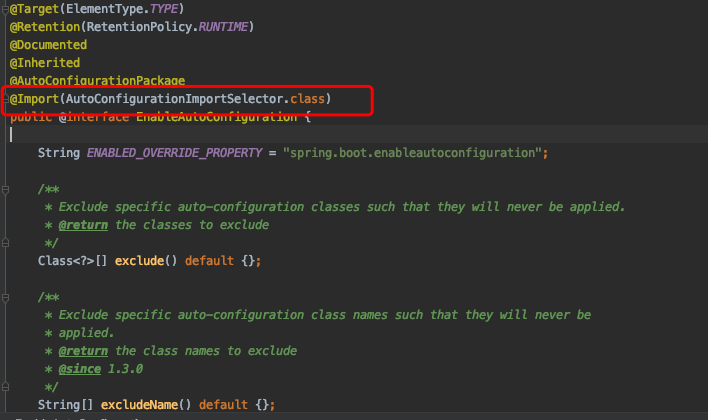The image size is (708, 420).
Task: Click the @Inherited annotation
Action: point(45,63)
